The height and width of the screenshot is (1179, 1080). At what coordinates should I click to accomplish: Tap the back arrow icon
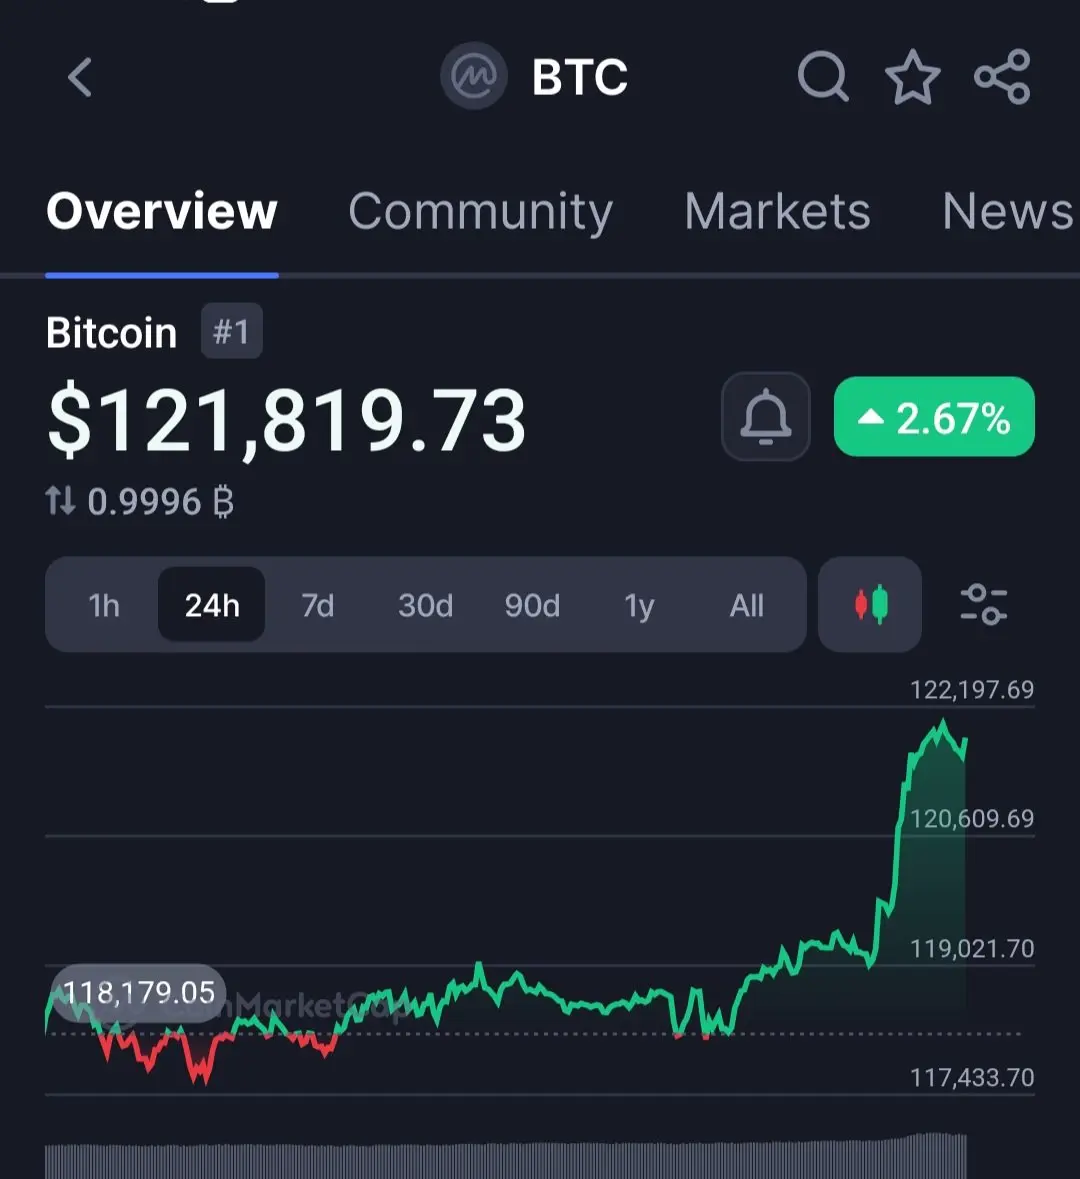click(x=80, y=77)
